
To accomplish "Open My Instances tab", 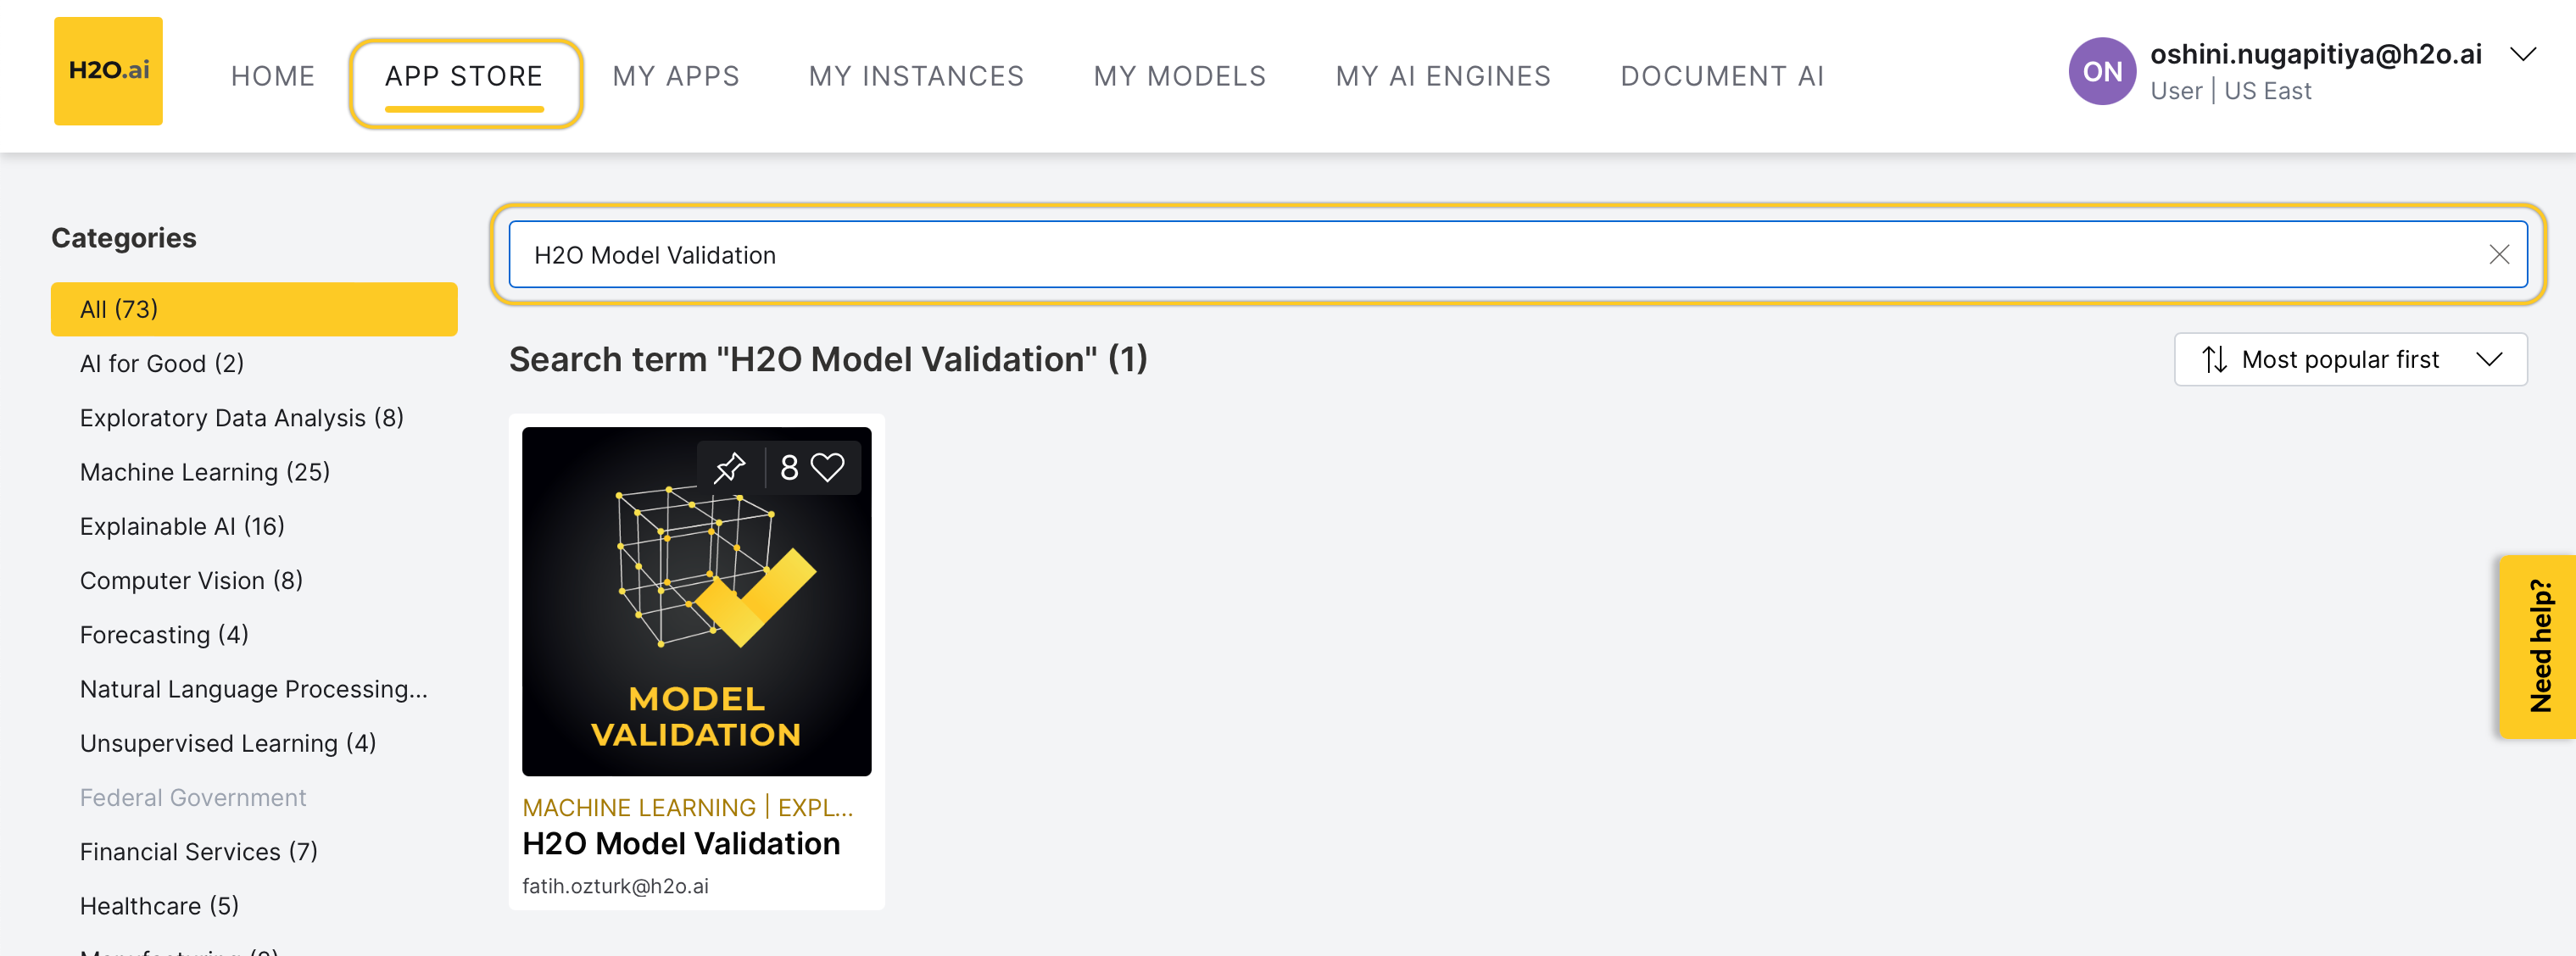I will (916, 76).
